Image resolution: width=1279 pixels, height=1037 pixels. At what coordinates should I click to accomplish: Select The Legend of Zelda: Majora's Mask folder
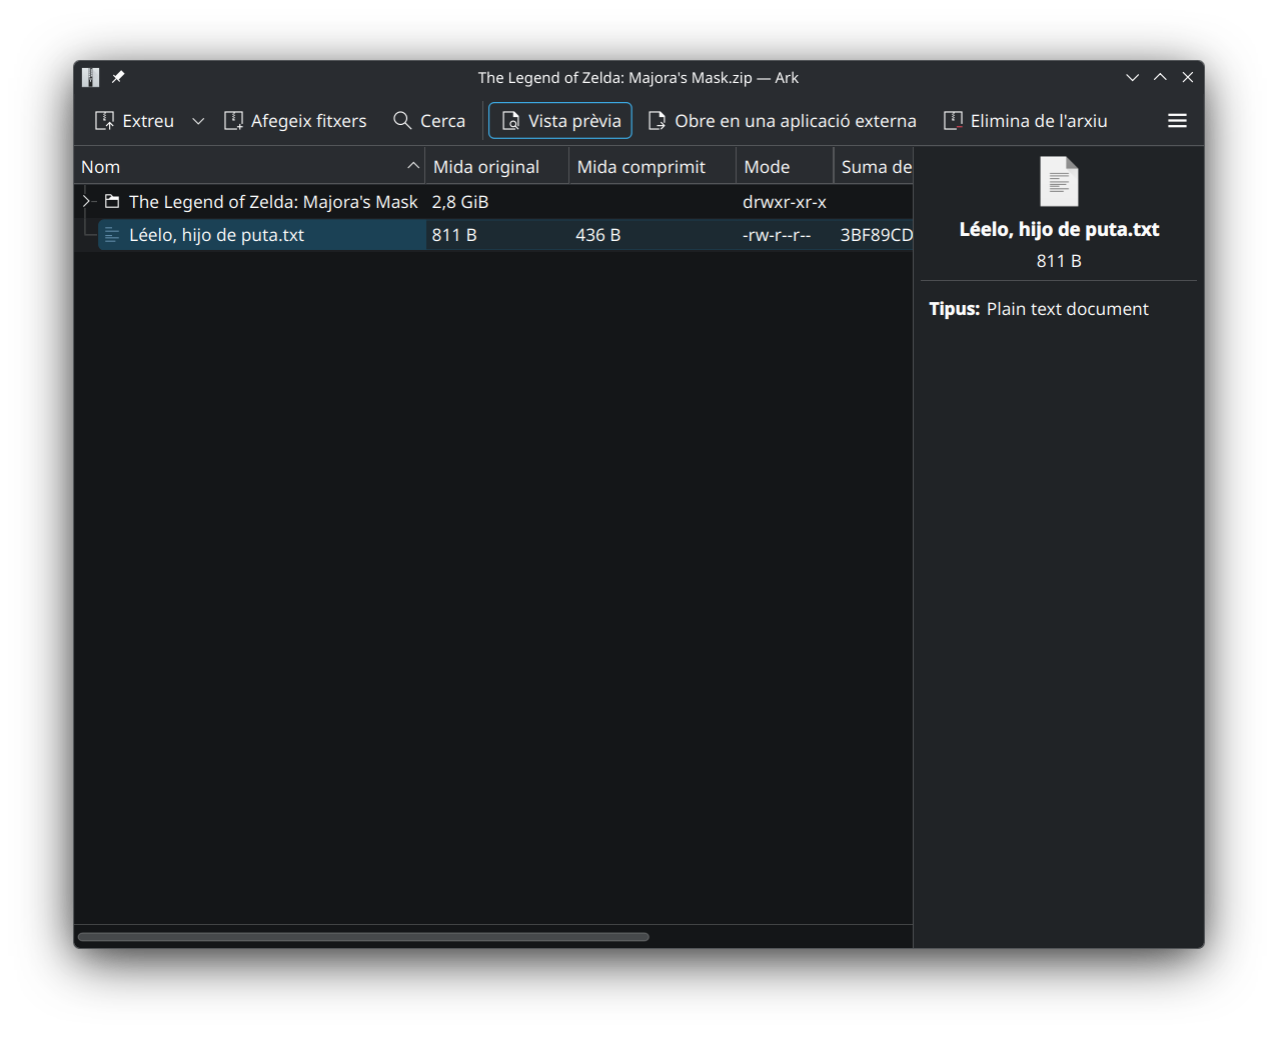tap(273, 202)
